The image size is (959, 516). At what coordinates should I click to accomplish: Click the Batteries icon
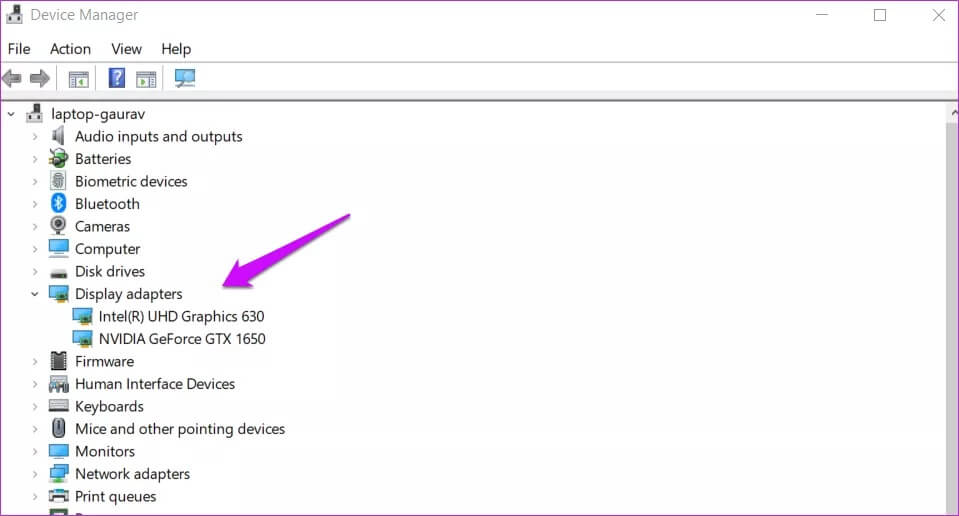(x=59, y=158)
